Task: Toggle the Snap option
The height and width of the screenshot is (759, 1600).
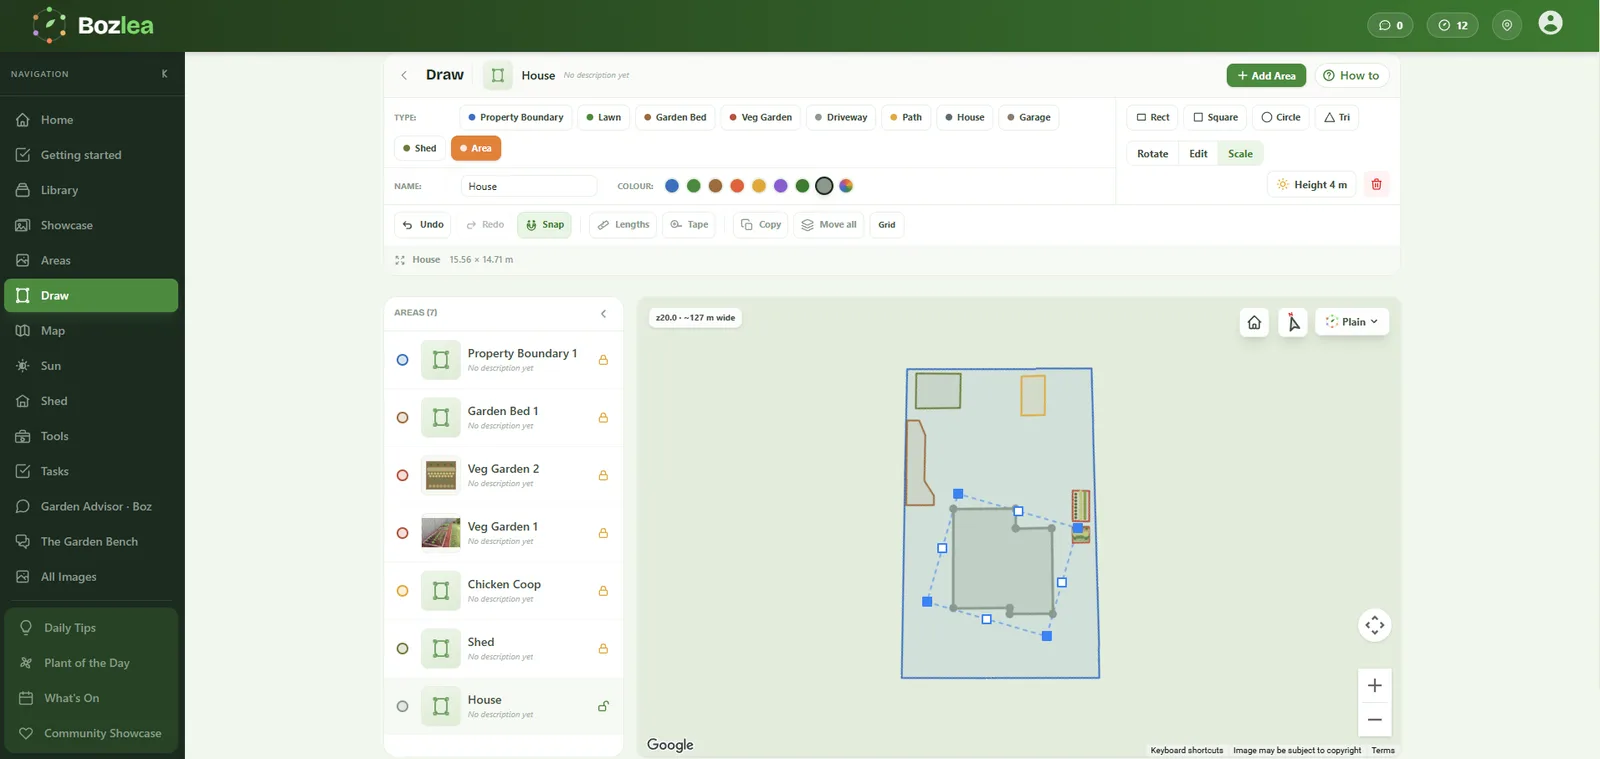Action: pos(544,225)
